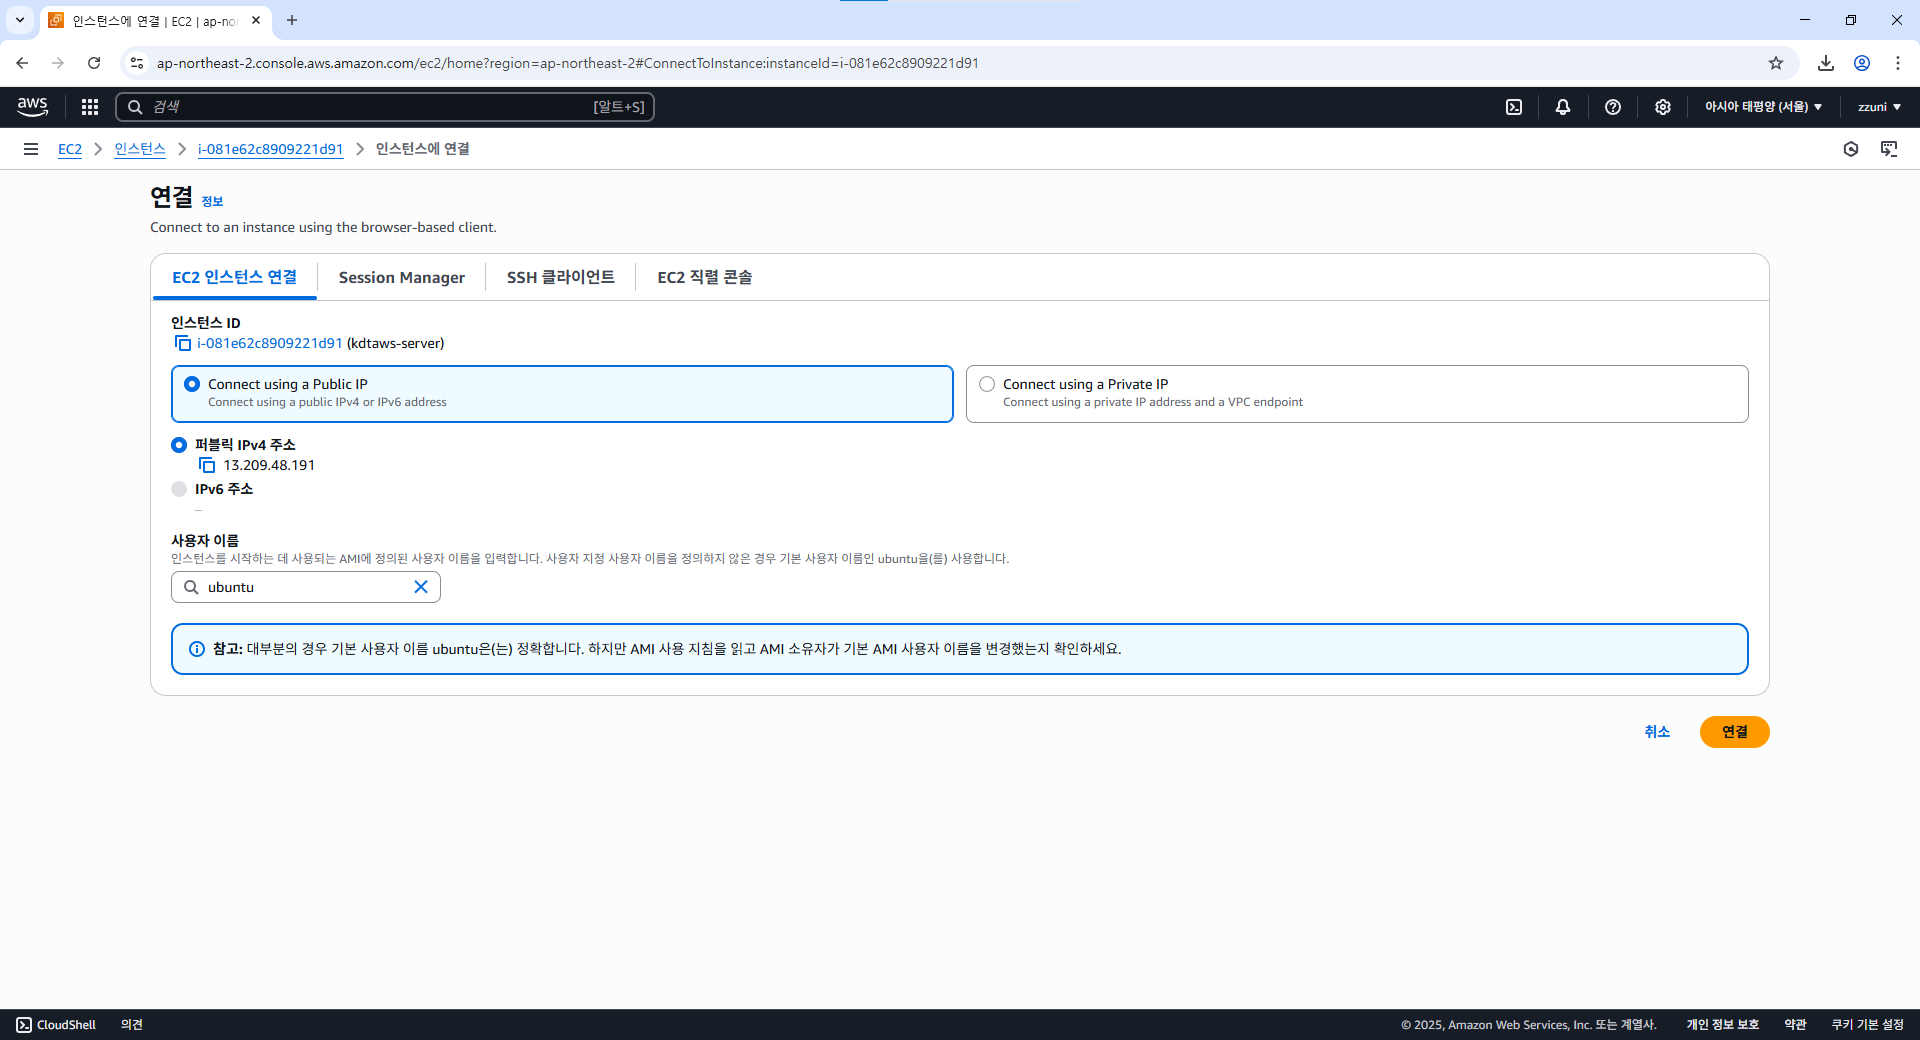This screenshot has height=1040, width=1920.
Task: Open the AWS home logo
Action: pos(32,106)
